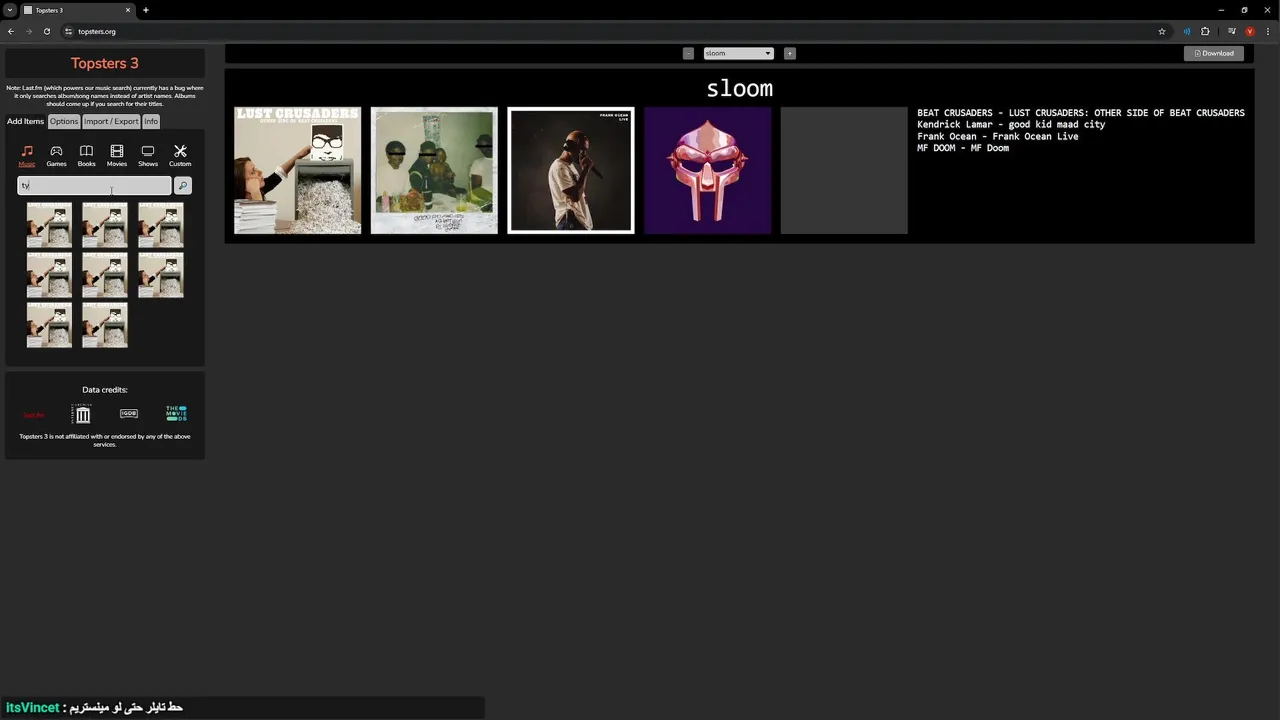Open the Options tab

pos(64,121)
